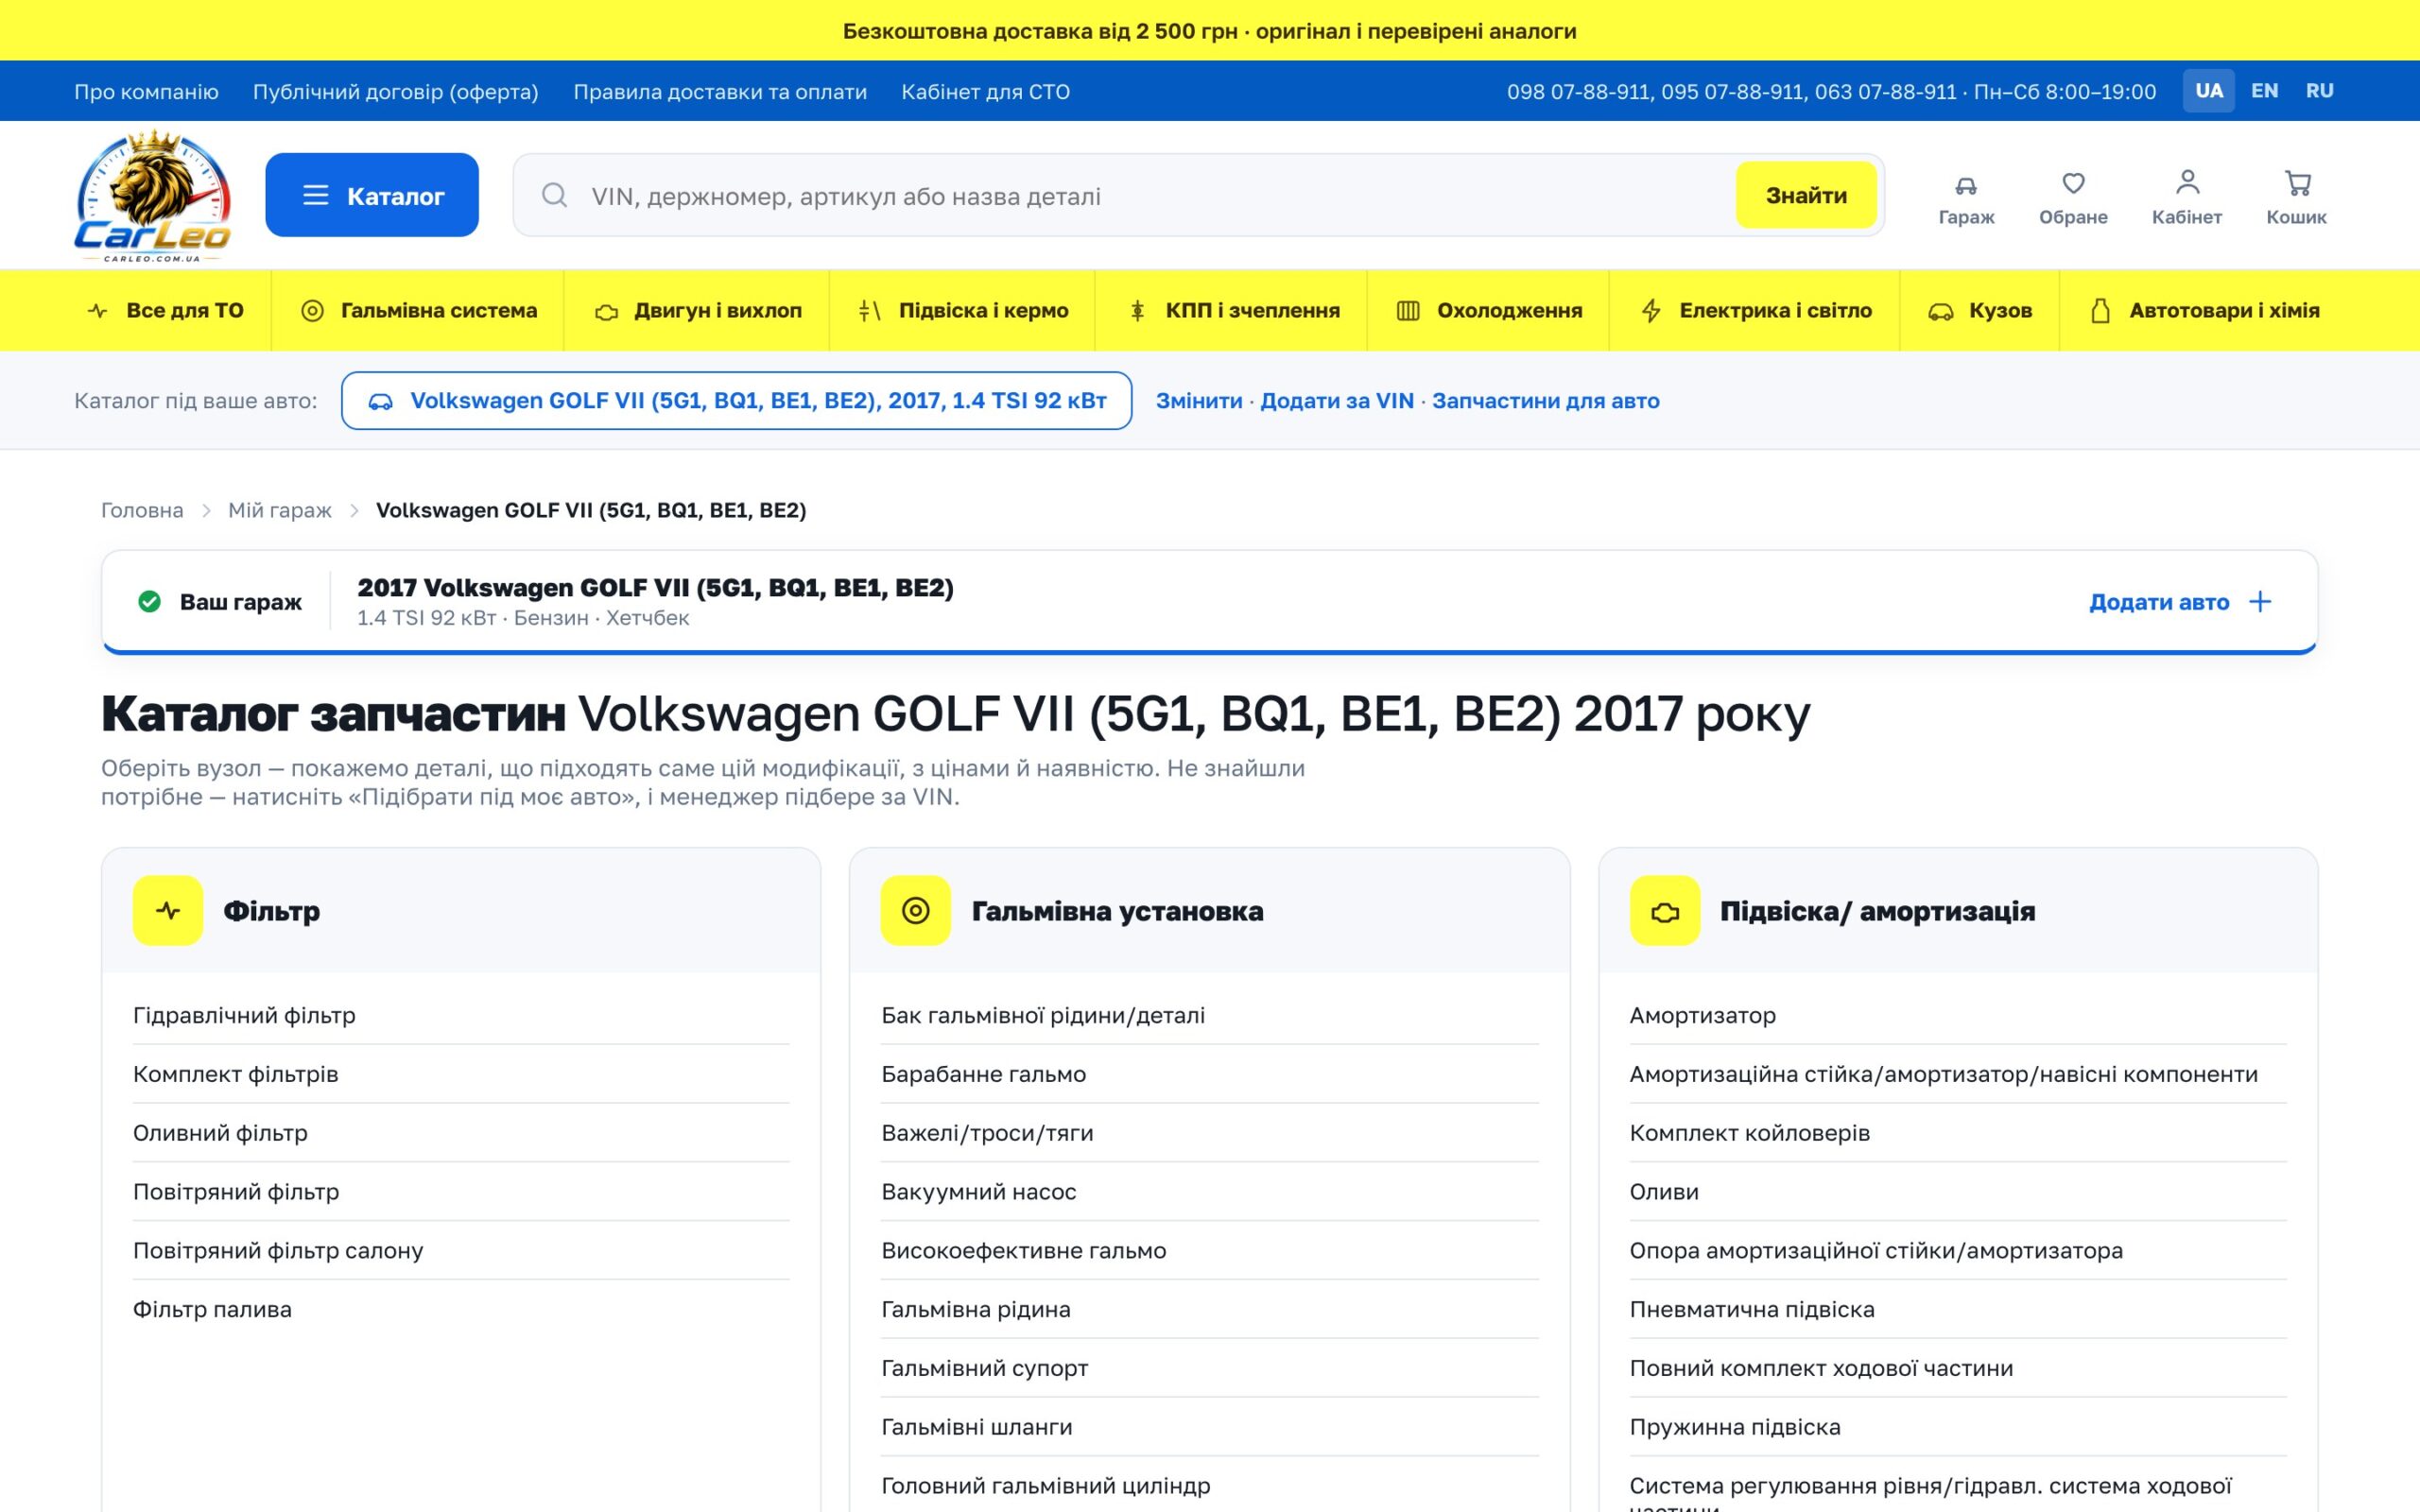Image resolution: width=2420 pixels, height=1512 pixels.
Task: Open Гальмівний супорт subcategory
Action: pyautogui.click(x=1209, y=1368)
